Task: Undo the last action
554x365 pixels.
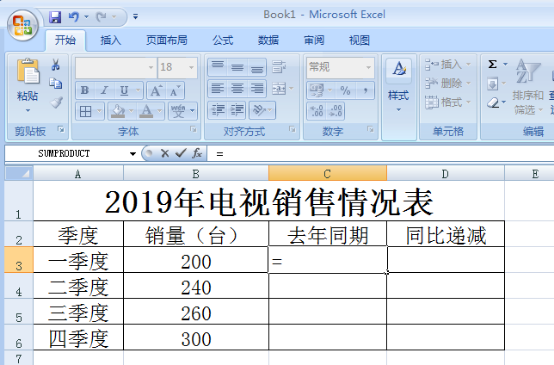Action: [74, 17]
